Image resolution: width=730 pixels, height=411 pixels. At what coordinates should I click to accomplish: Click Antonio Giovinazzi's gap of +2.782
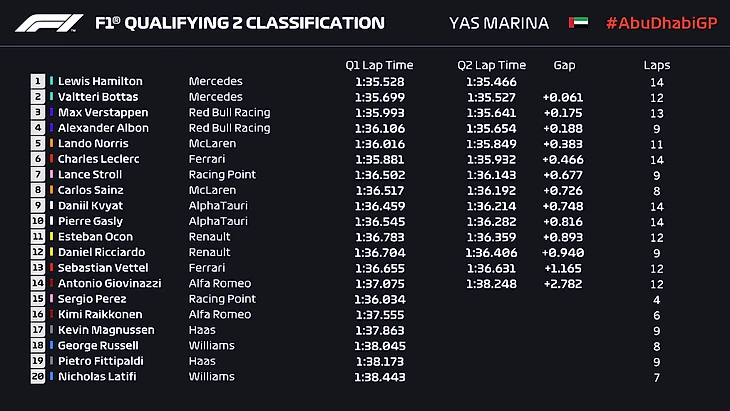[562, 283]
